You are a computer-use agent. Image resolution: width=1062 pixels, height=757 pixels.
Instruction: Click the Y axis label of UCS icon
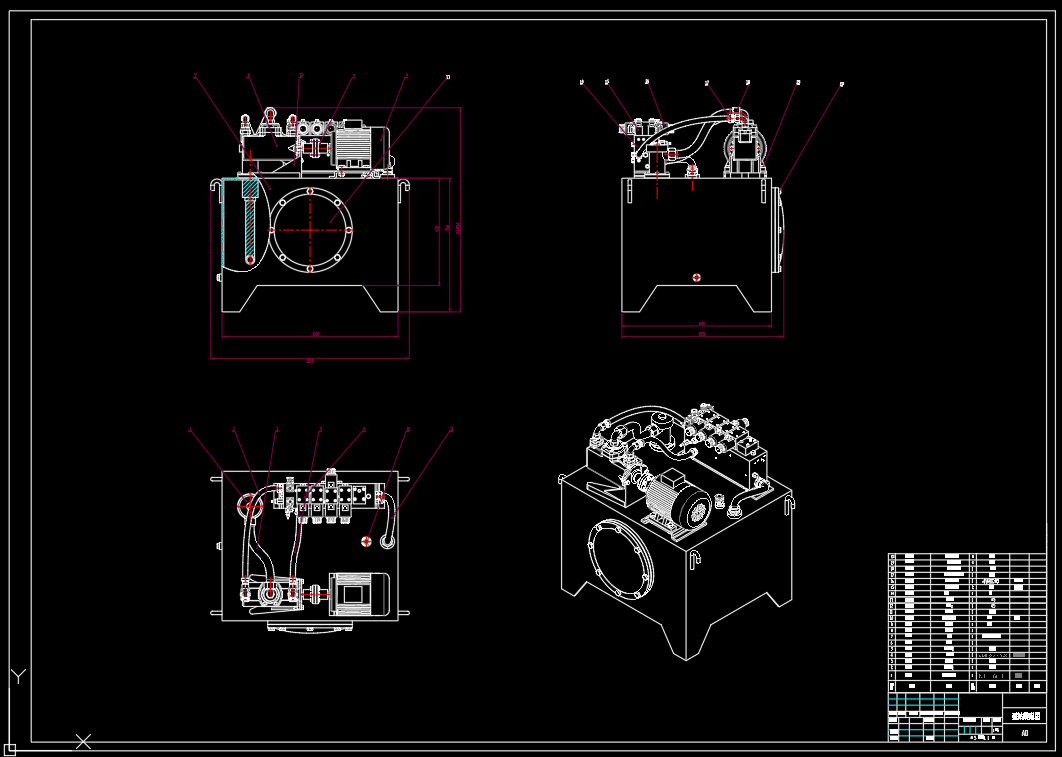pyautogui.click(x=18, y=676)
